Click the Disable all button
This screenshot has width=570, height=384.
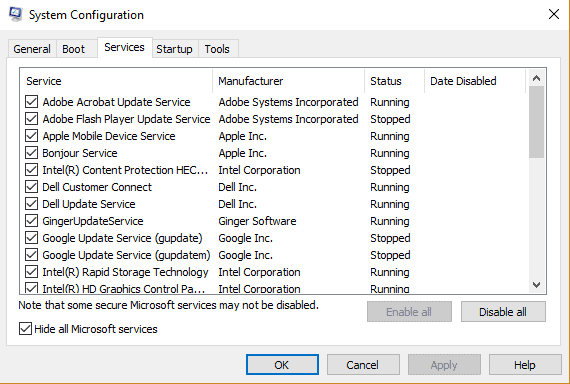tap(503, 312)
